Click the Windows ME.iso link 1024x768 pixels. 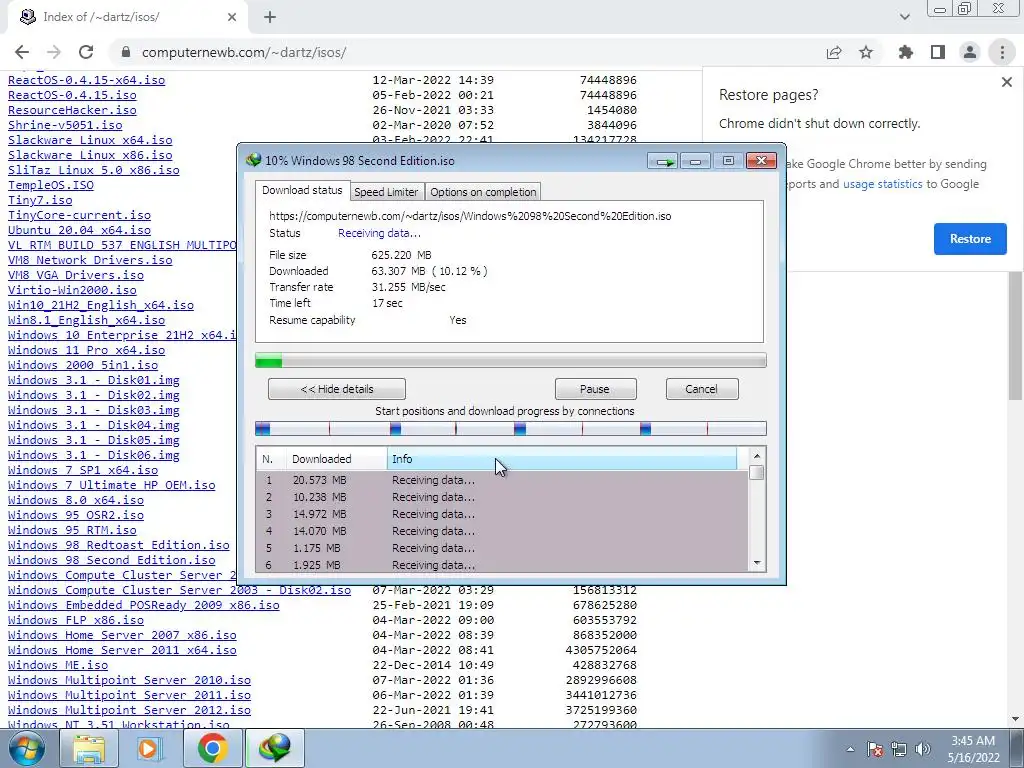58,665
